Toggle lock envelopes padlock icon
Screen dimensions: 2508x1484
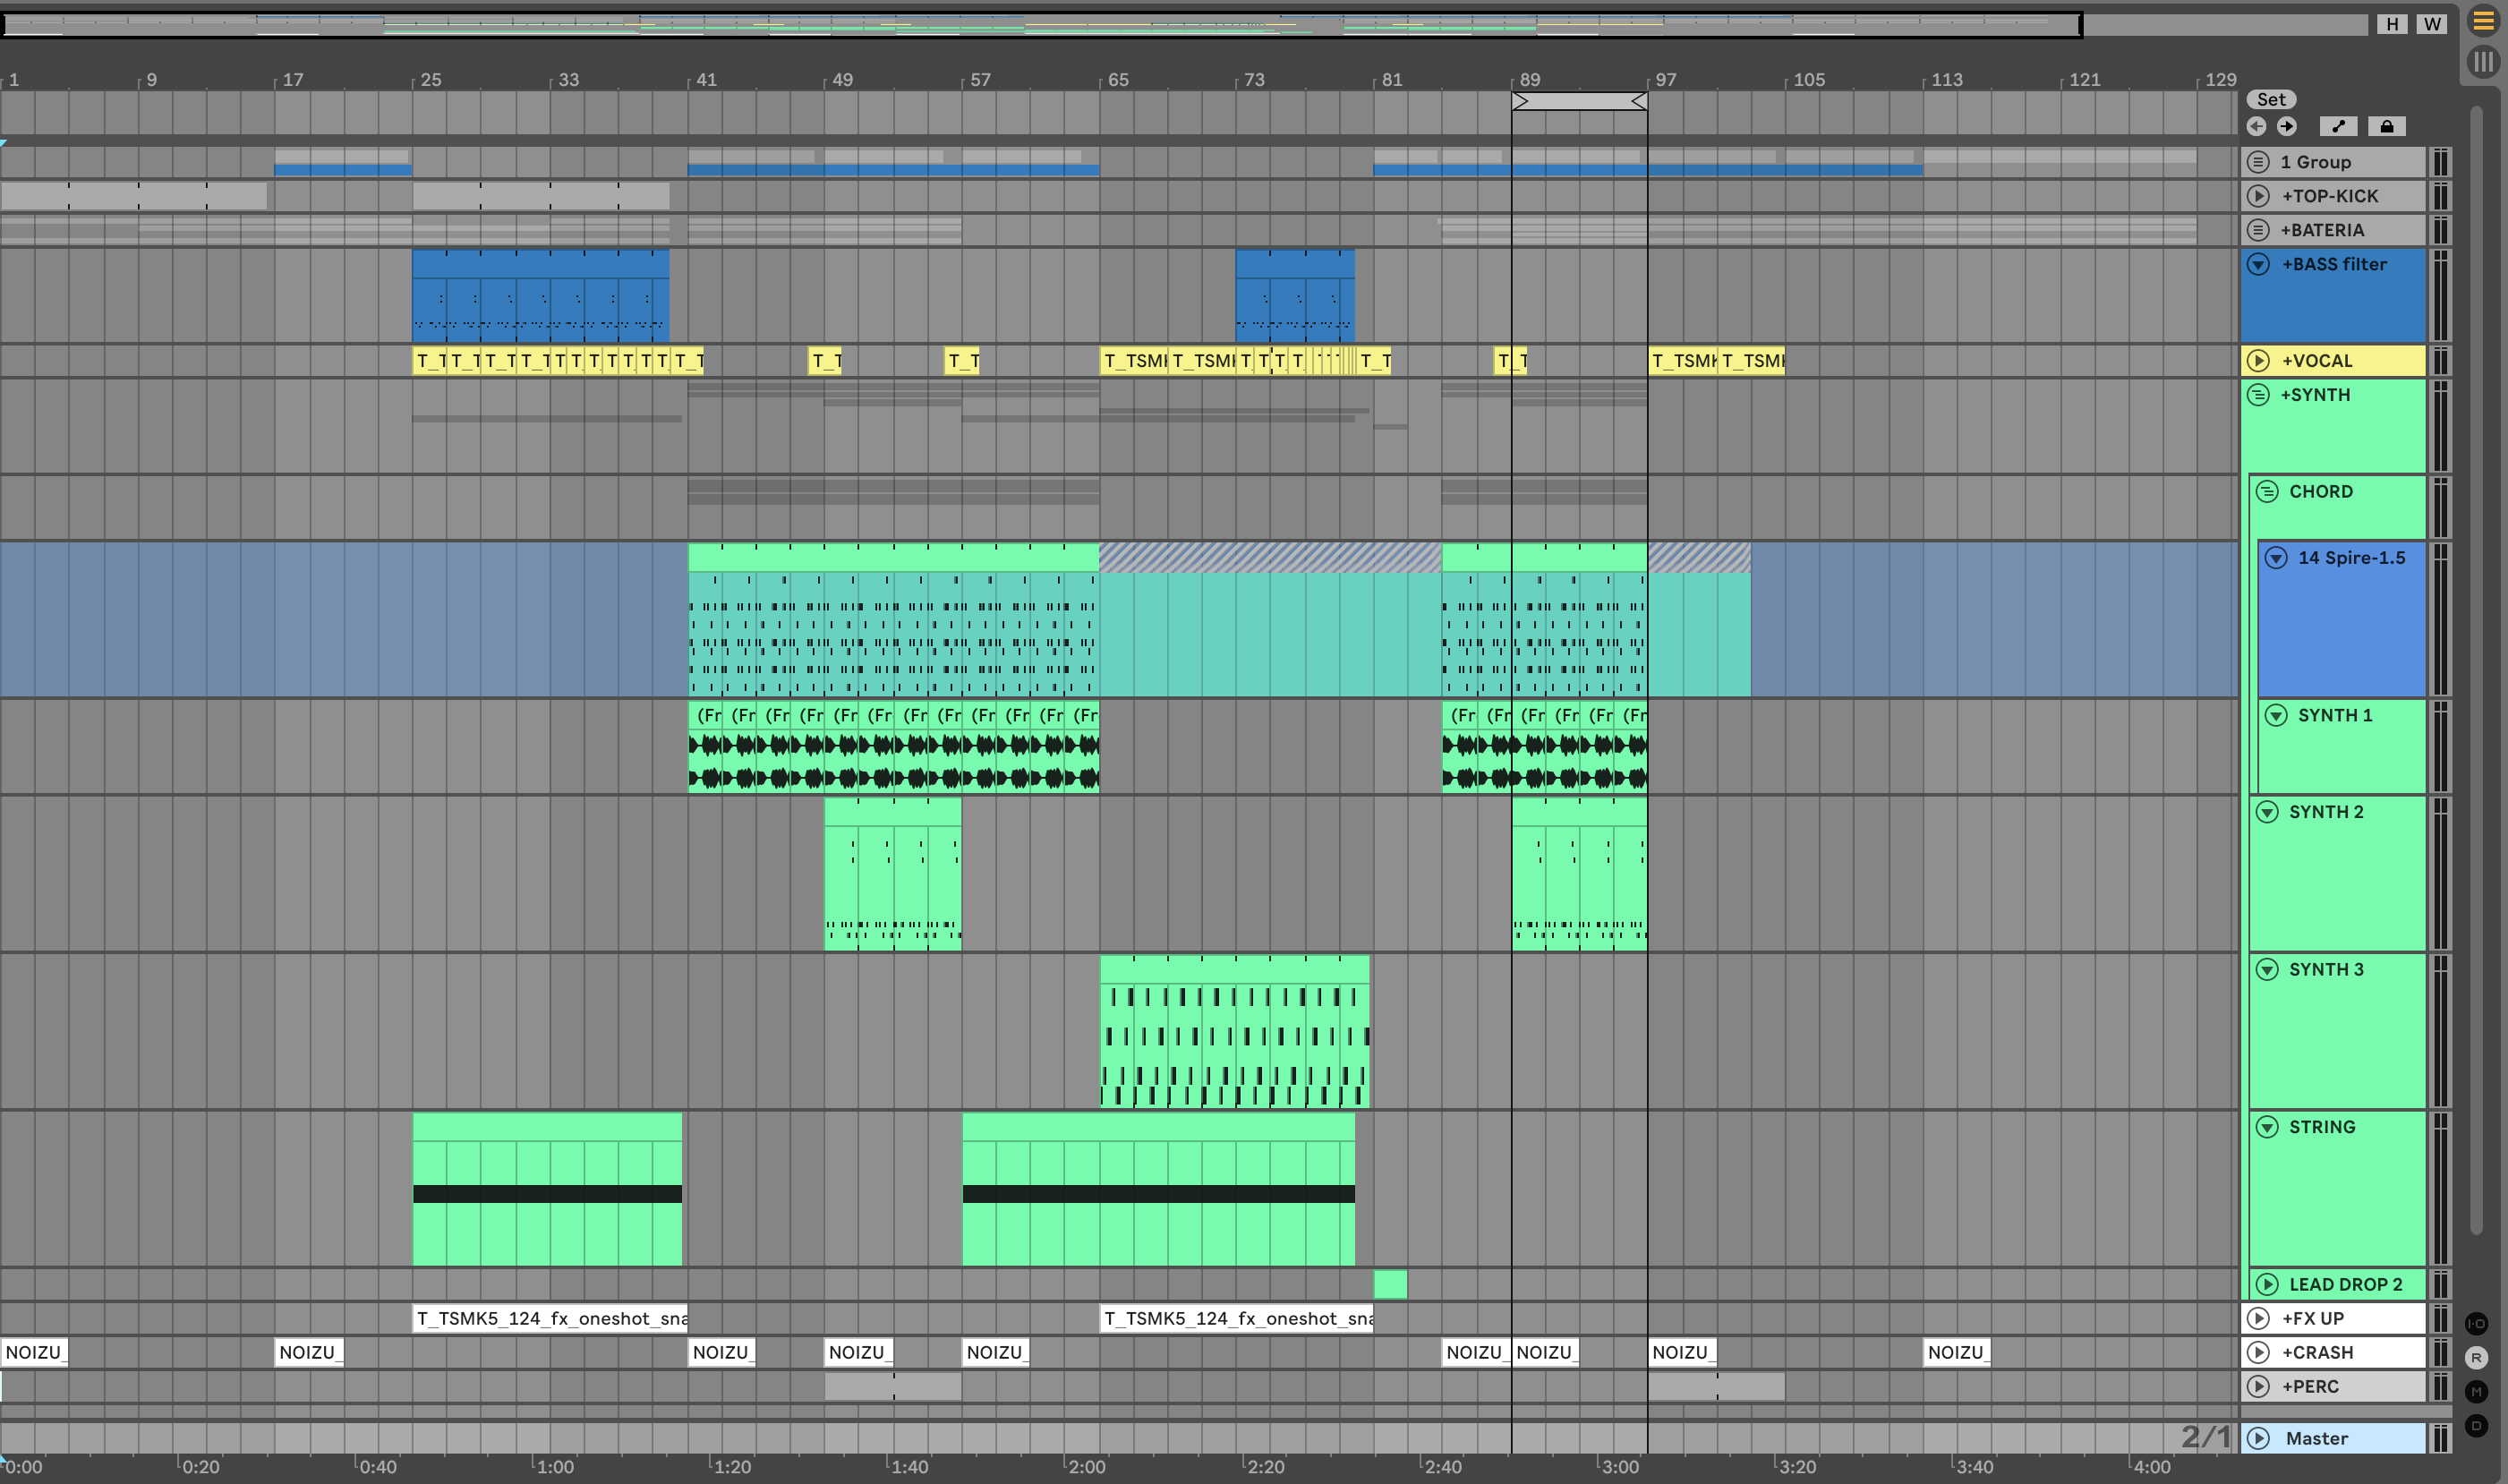pos(2387,126)
